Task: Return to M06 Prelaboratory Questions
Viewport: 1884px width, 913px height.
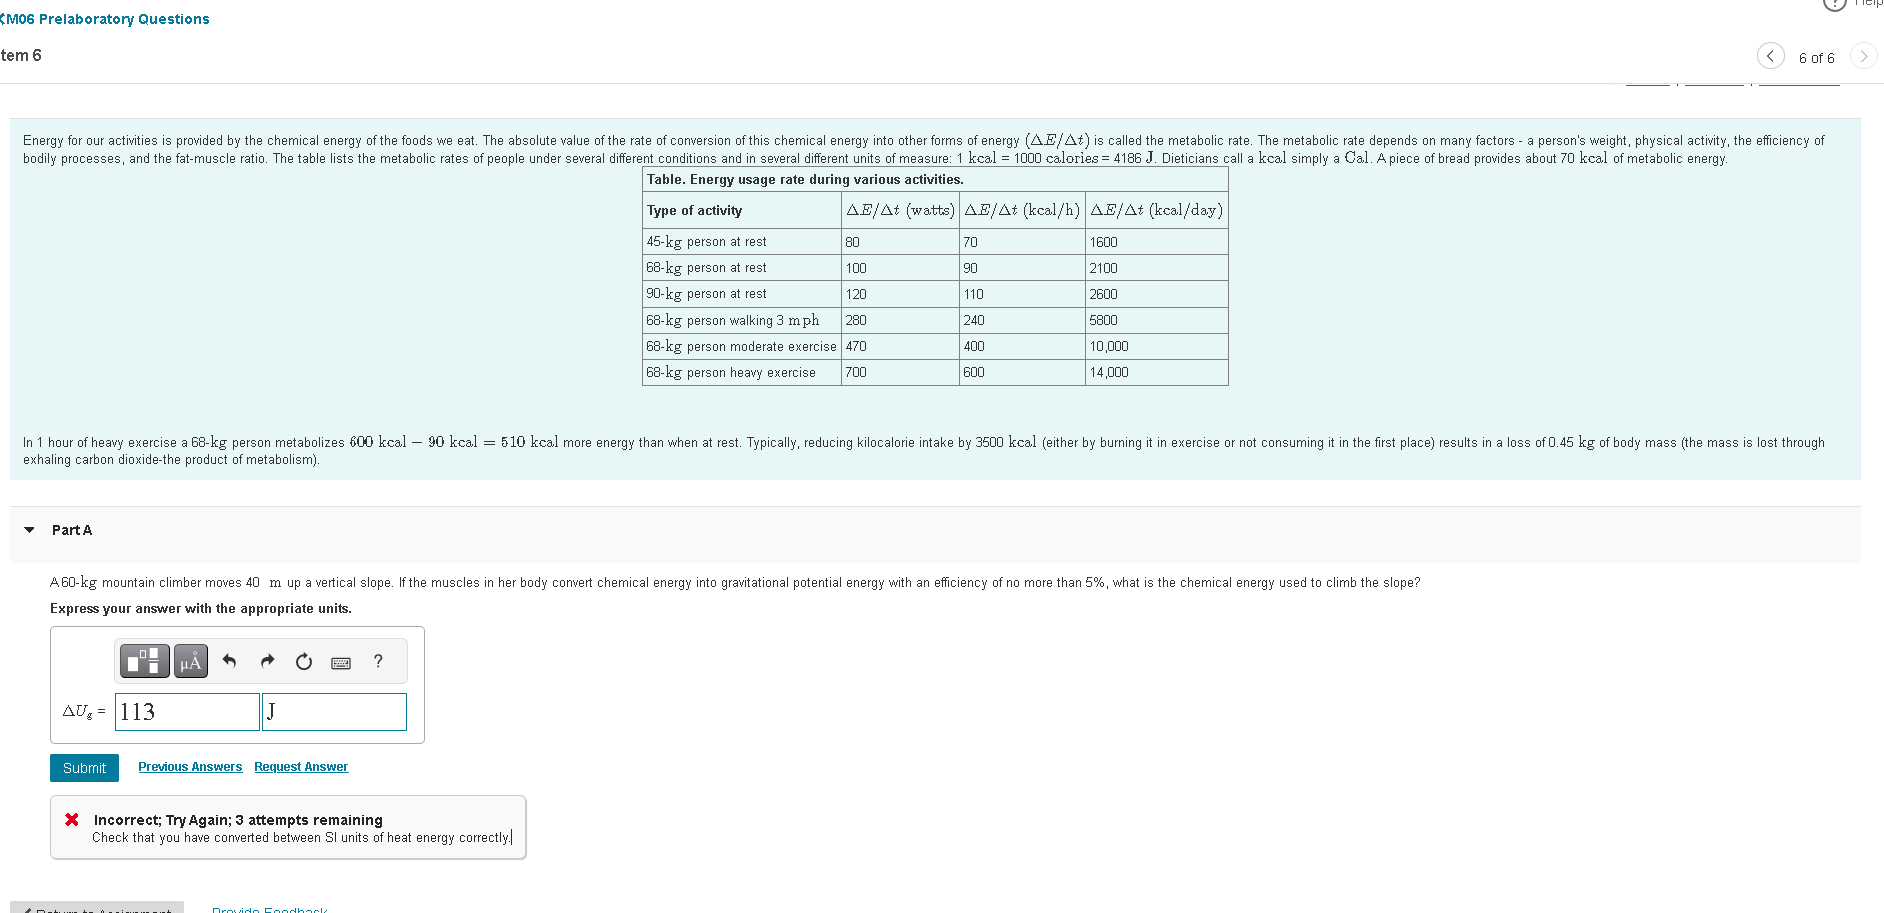Action: tap(105, 19)
